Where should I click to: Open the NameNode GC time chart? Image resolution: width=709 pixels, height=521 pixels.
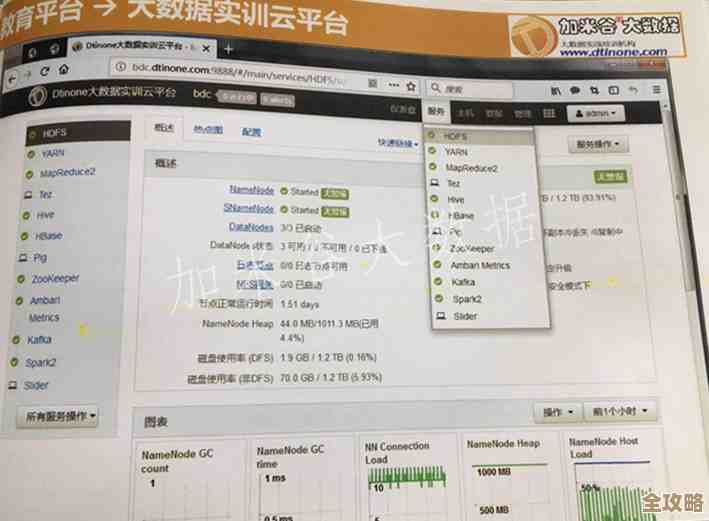(301, 478)
